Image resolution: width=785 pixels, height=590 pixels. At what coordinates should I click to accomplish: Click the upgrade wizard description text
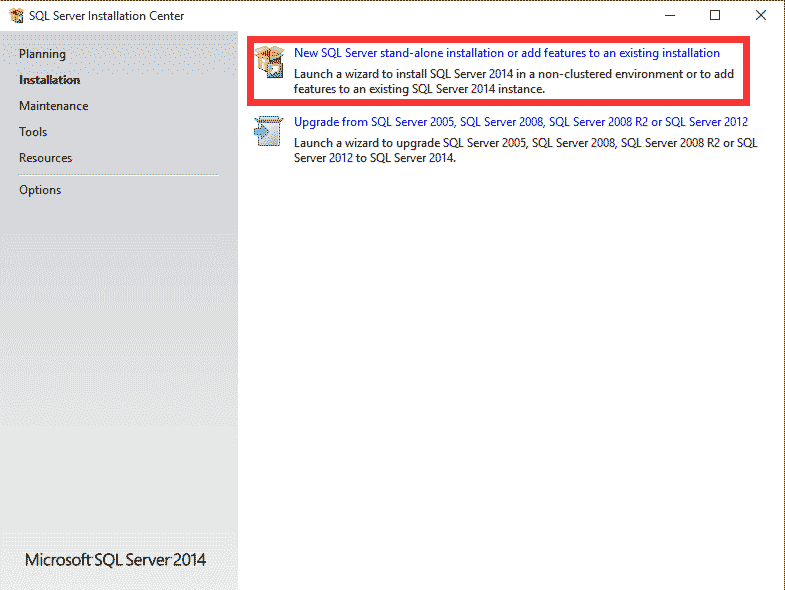coord(525,150)
